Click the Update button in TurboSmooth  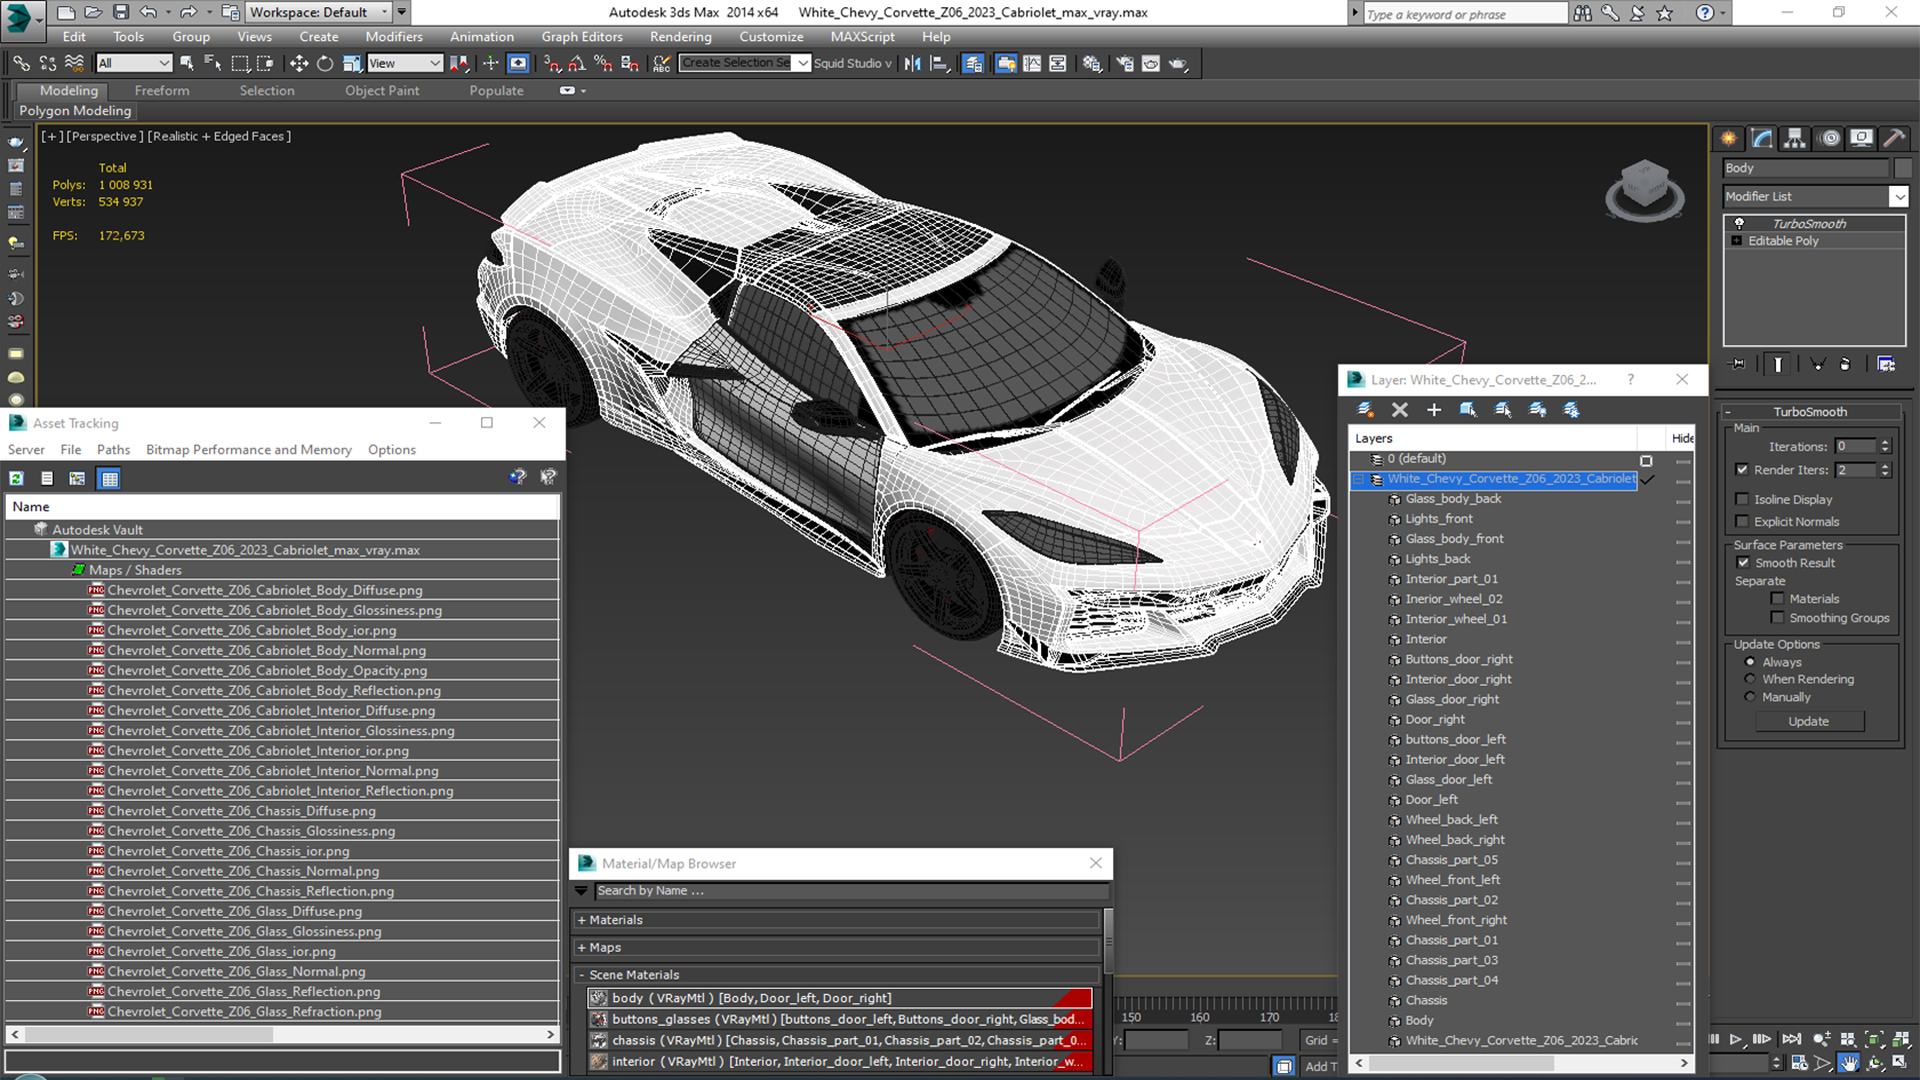point(1808,721)
